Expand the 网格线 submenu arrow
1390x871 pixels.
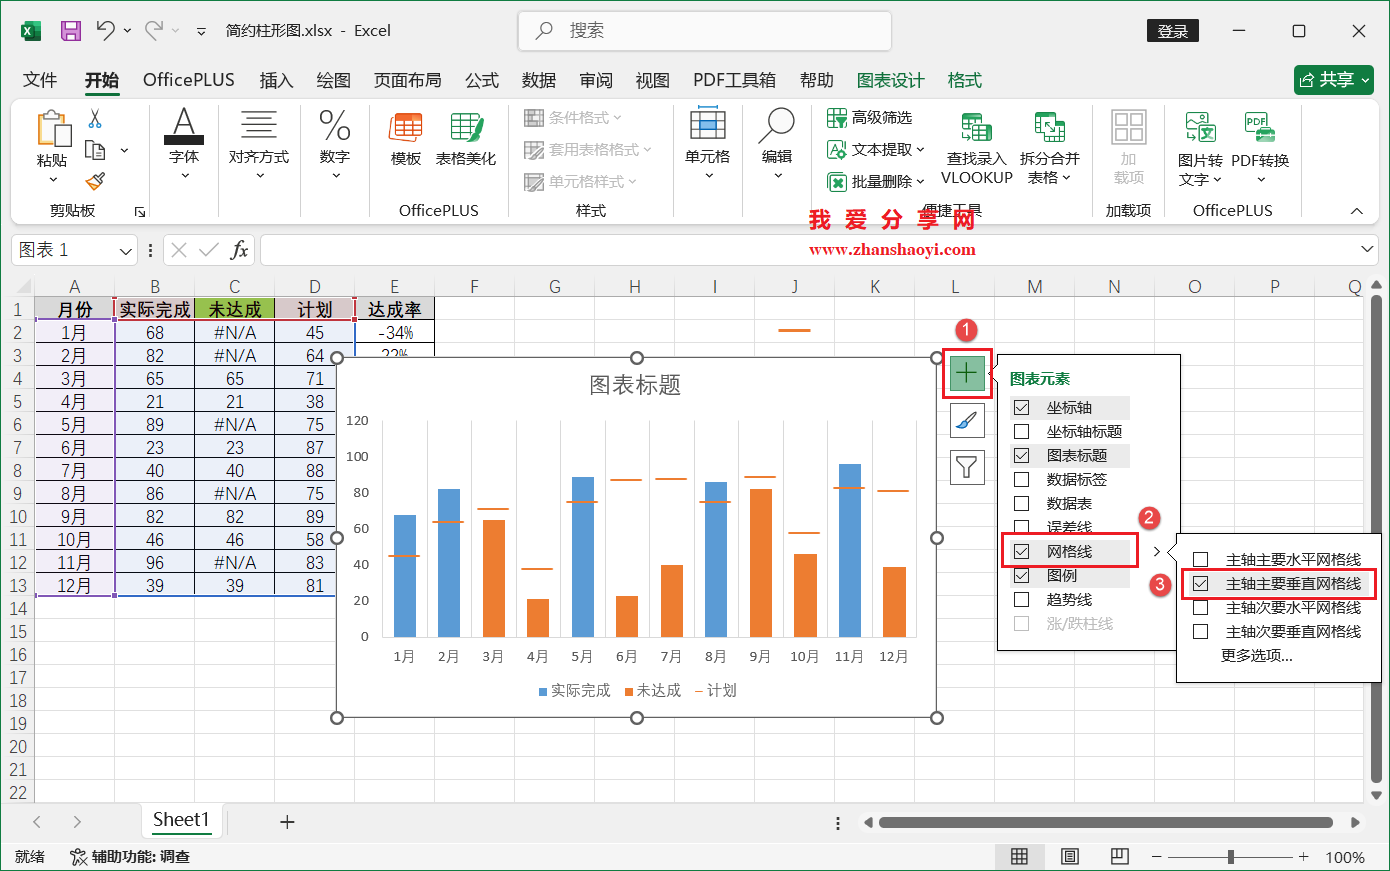[x=1157, y=551]
